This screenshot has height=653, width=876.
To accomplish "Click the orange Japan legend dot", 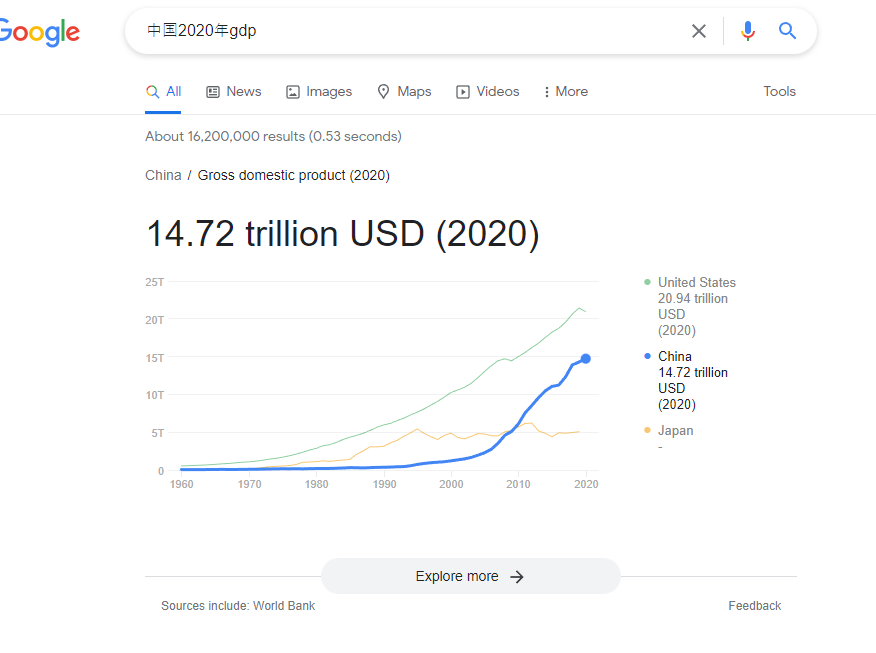I will [648, 430].
